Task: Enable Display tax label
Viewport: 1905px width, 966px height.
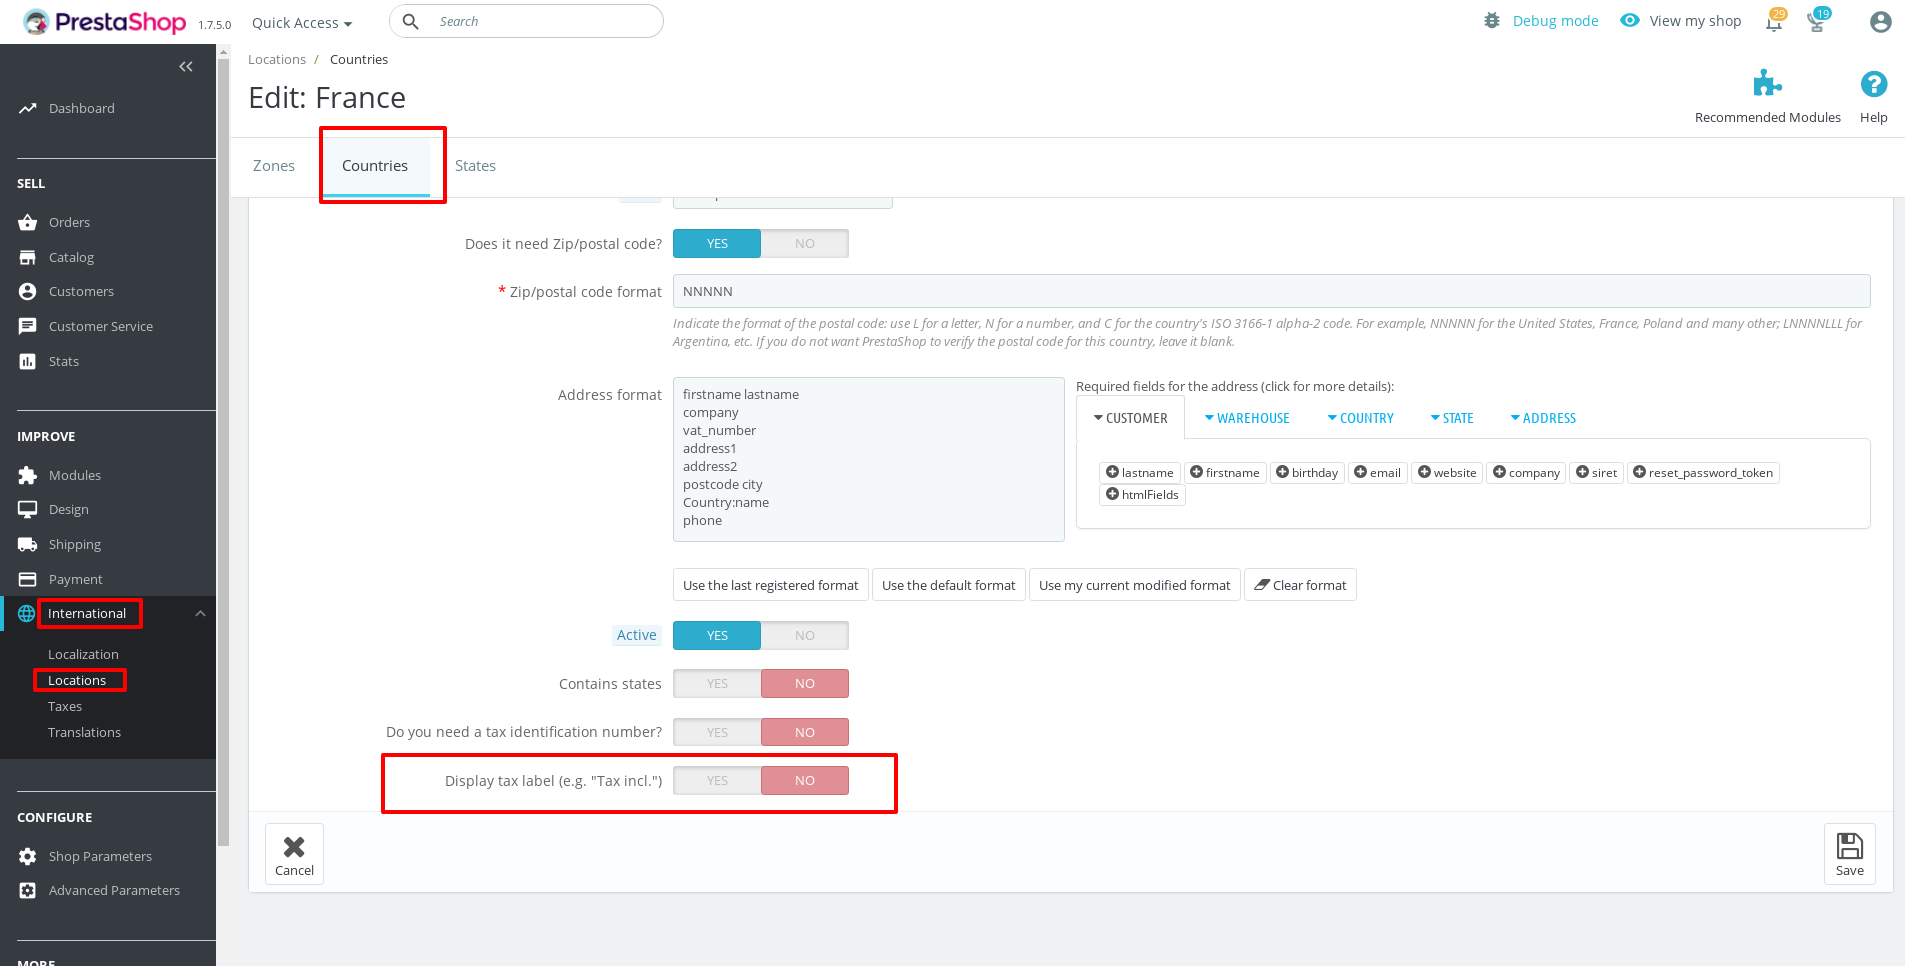Action: [x=716, y=780]
